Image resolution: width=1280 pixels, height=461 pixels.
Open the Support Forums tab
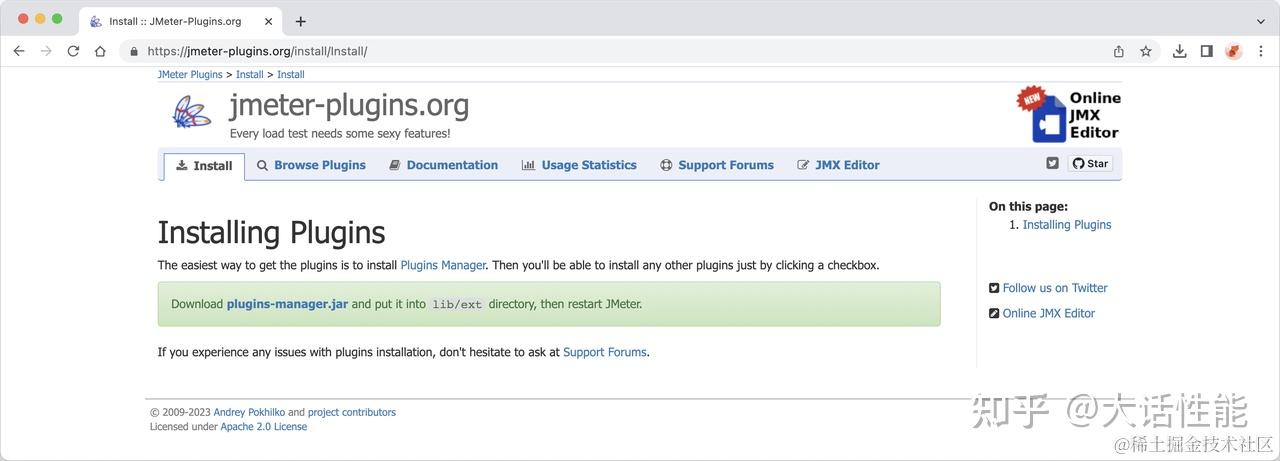point(717,165)
